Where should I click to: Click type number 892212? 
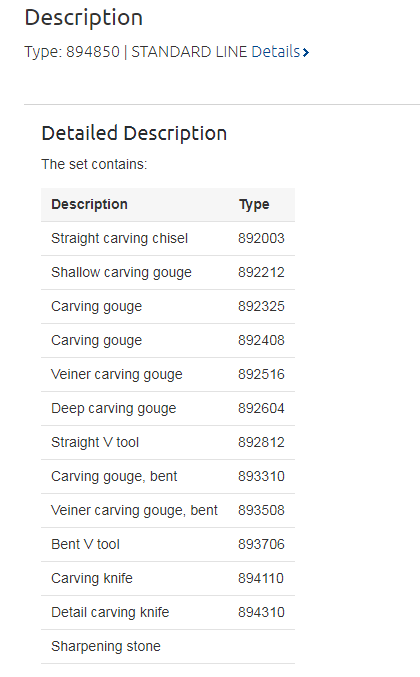[x=261, y=272]
